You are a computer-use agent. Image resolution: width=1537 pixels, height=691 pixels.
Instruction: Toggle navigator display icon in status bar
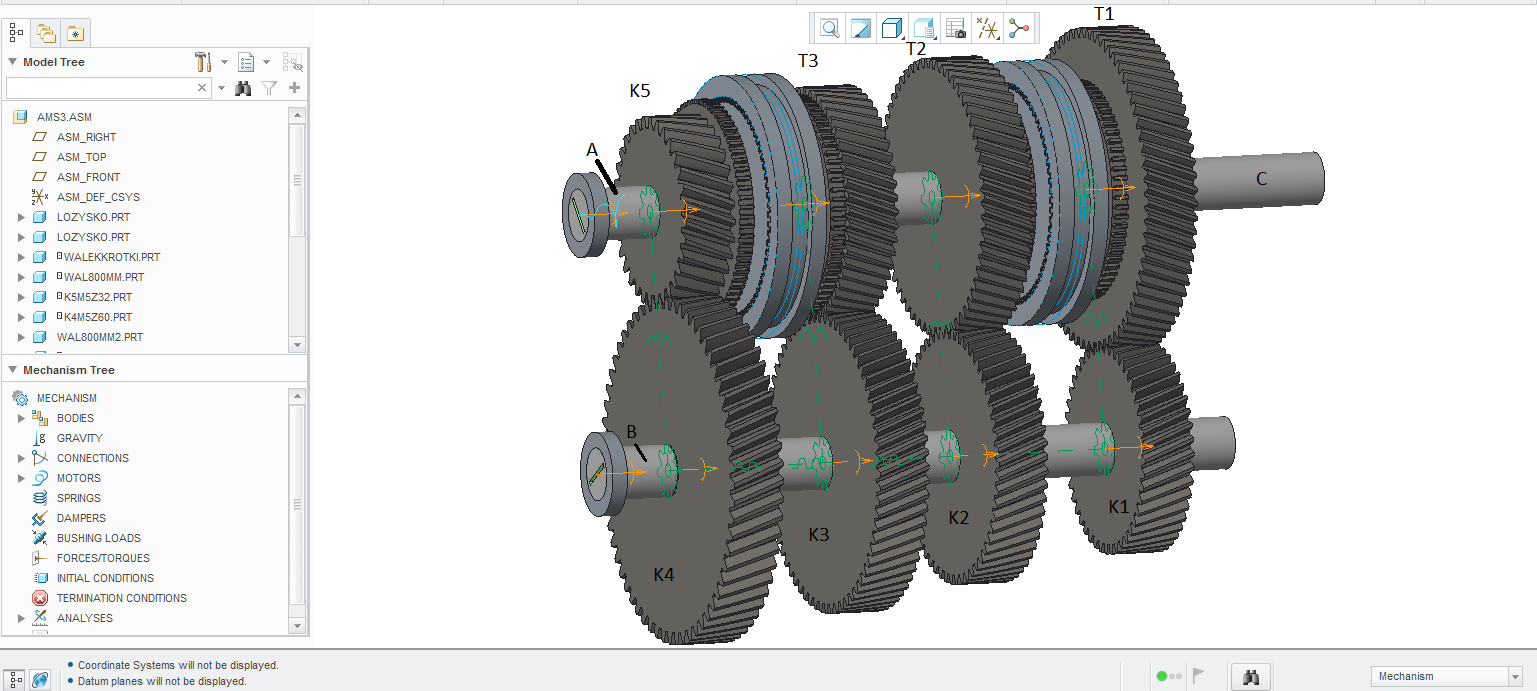(x=16, y=679)
